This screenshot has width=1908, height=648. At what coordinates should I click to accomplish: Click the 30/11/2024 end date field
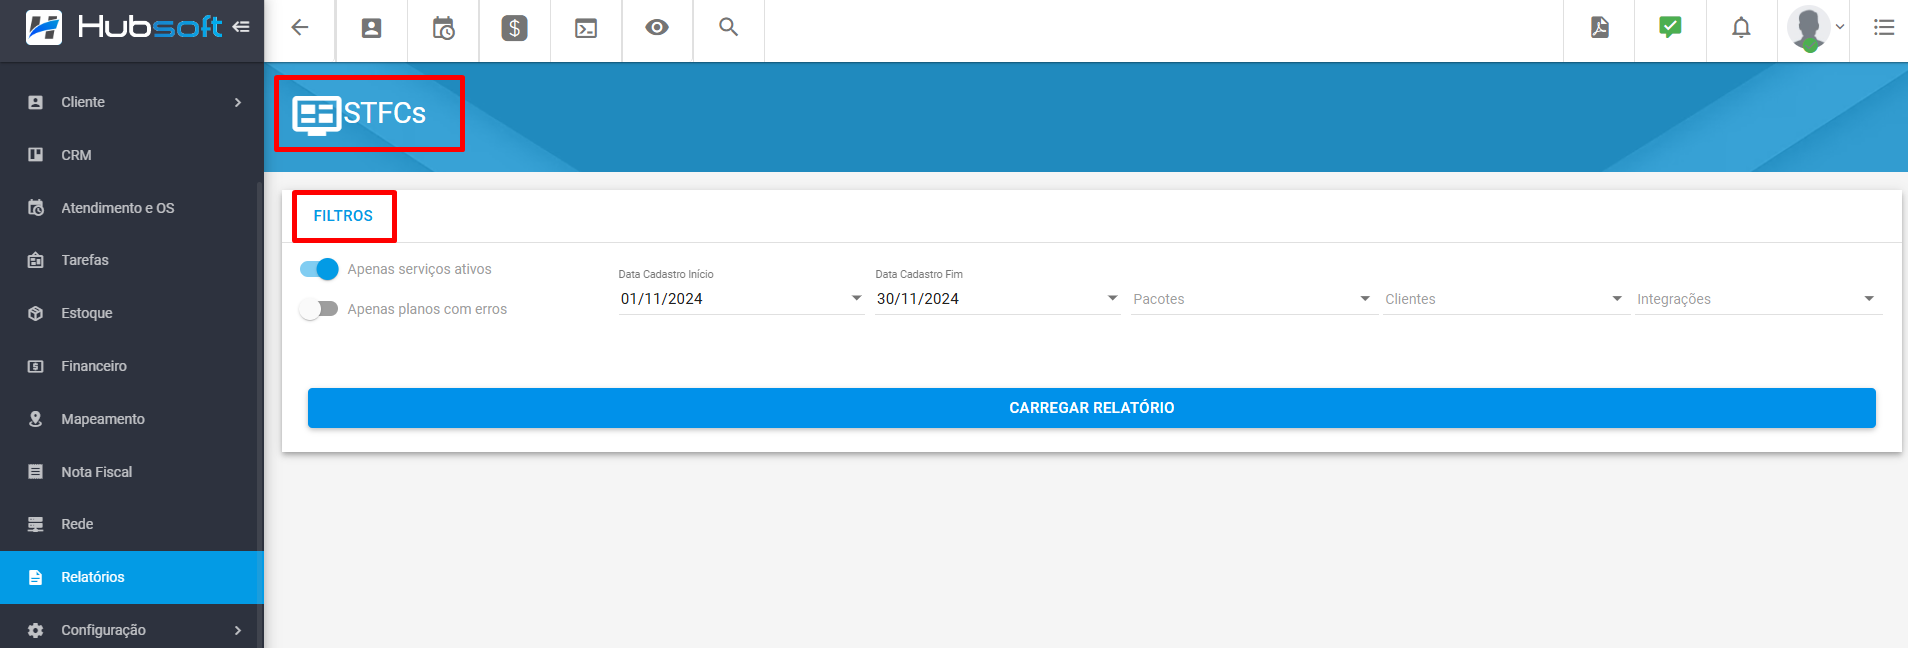click(997, 299)
